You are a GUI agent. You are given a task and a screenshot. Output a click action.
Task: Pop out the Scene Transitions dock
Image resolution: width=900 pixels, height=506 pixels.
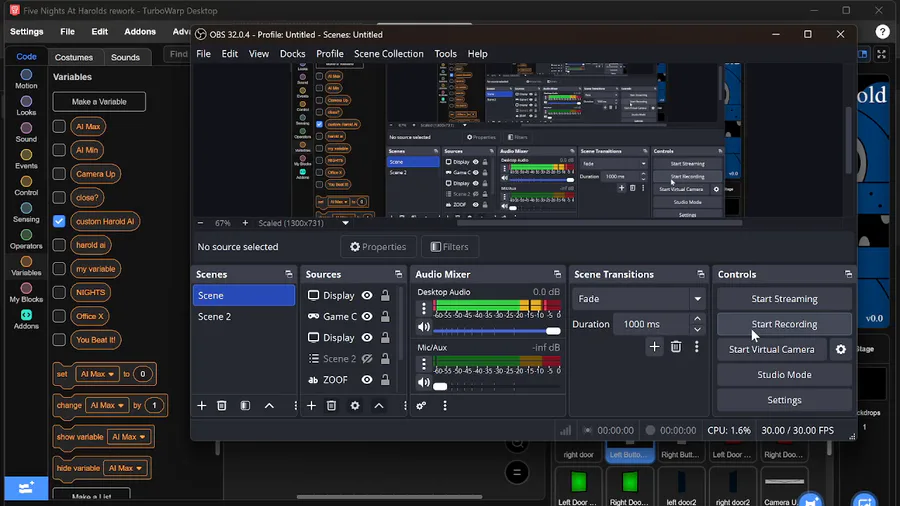click(701, 274)
